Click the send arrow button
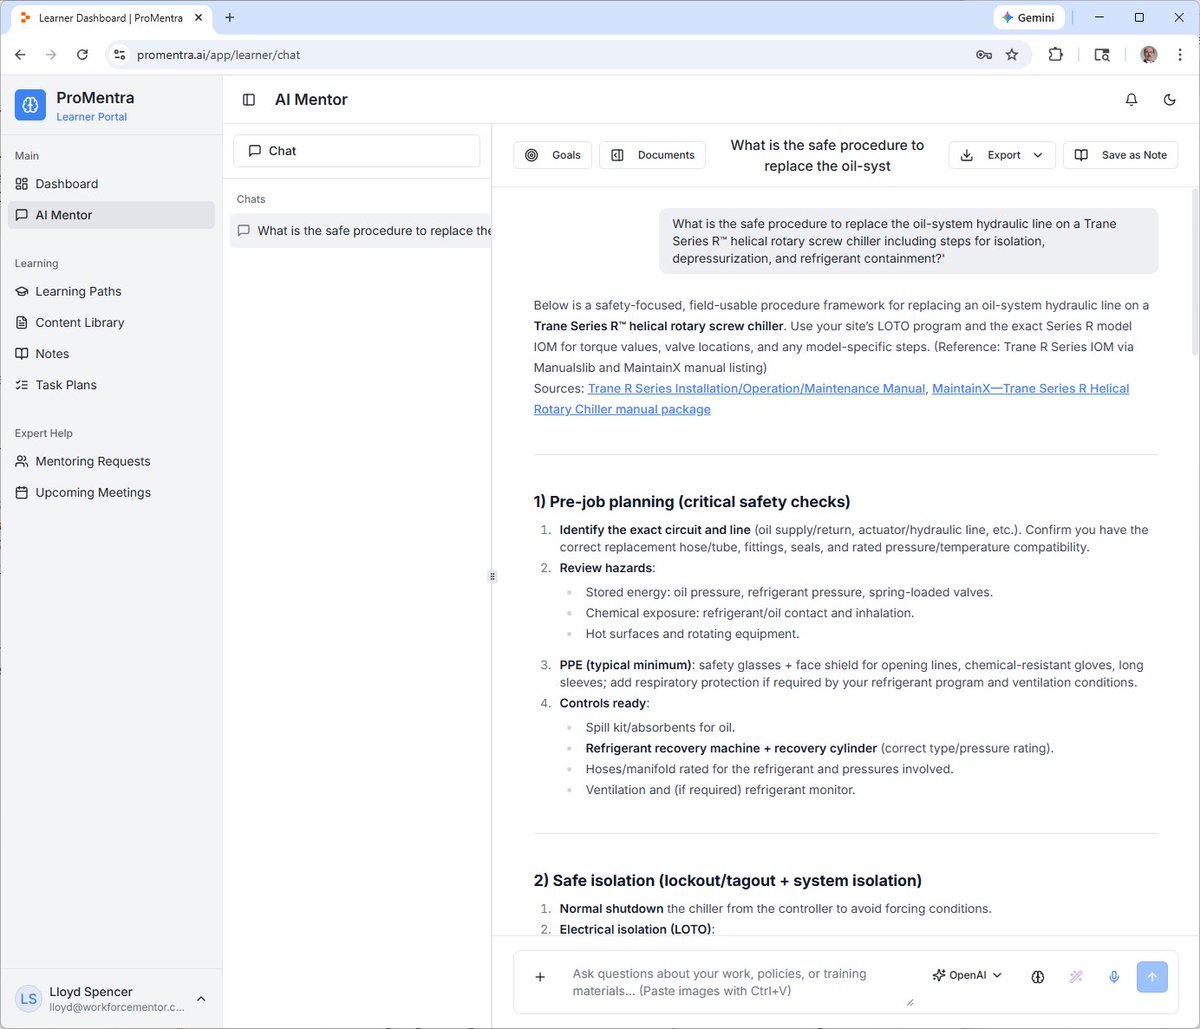The width and height of the screenshot is (1200, 1029). point(1152,977)
